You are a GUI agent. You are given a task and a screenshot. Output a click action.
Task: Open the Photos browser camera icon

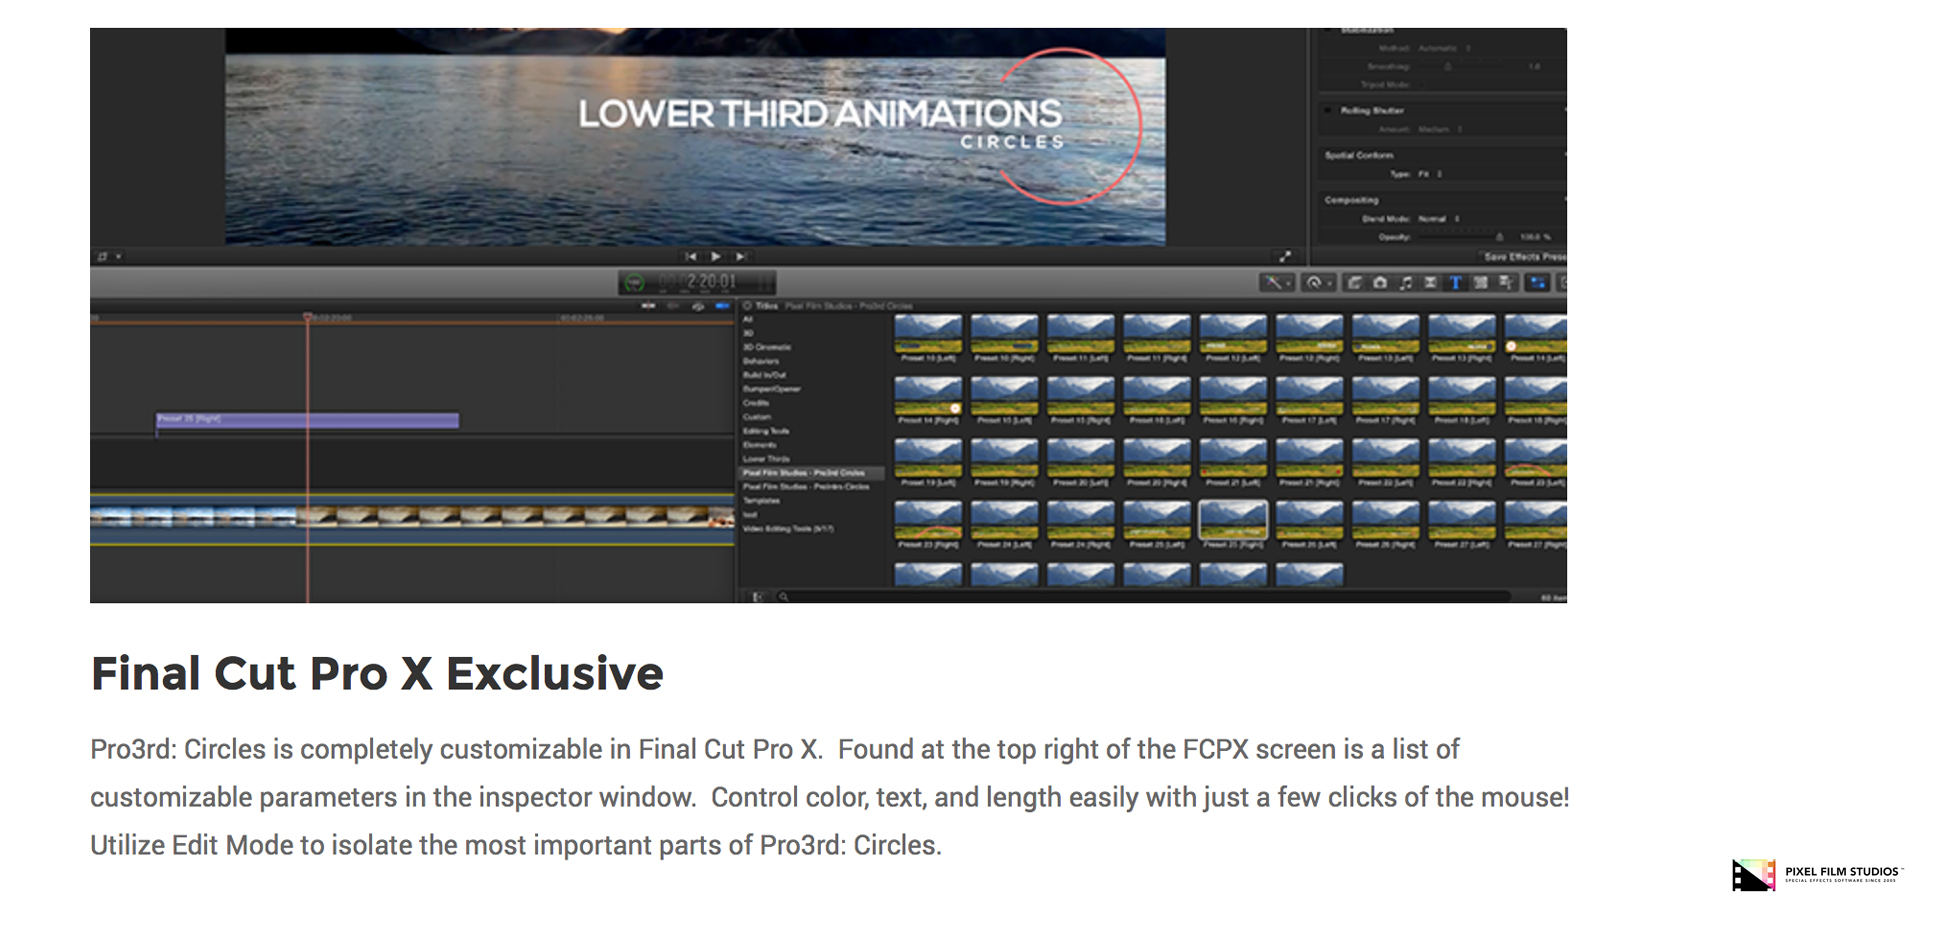point(1380,283)
